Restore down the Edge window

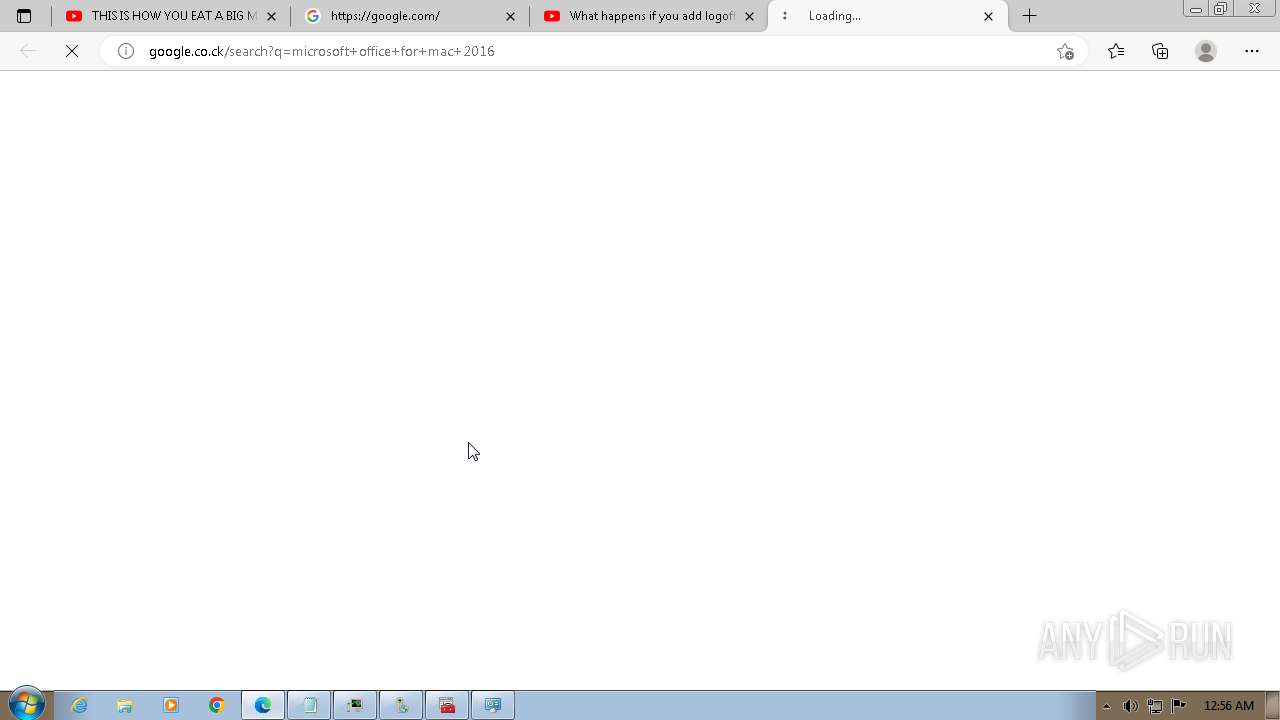coord(1220,9)
